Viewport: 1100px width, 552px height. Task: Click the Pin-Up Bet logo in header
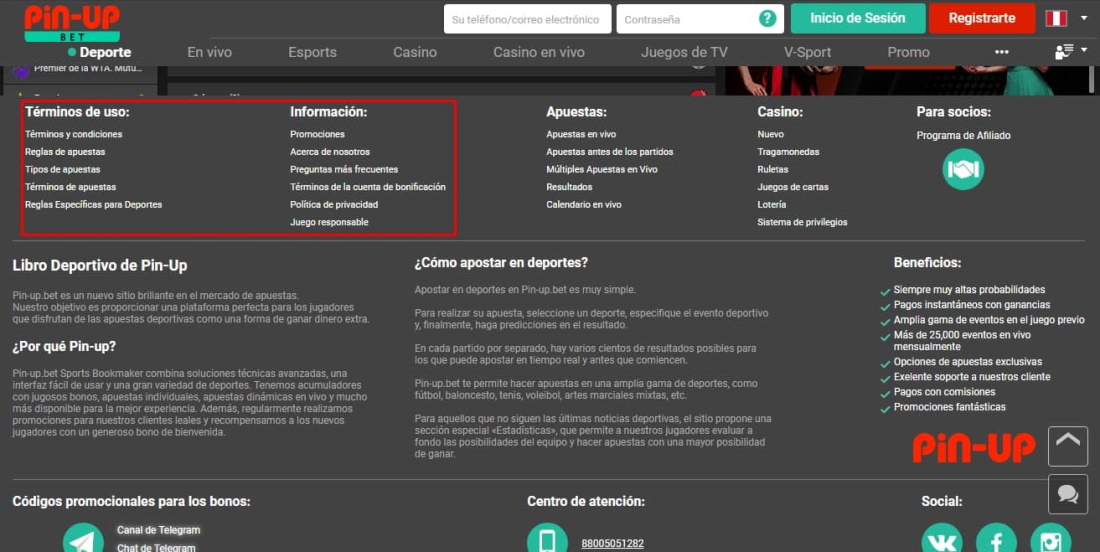pos(72,23)
